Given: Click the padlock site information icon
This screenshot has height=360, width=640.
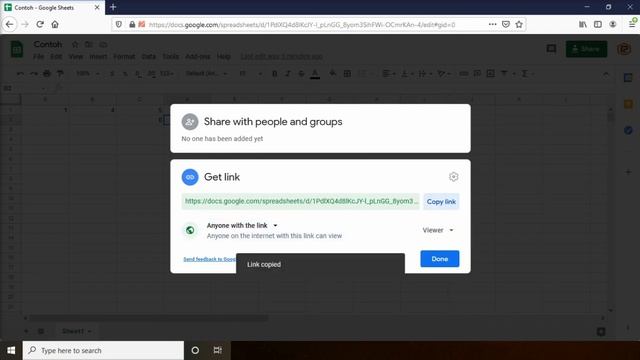Looking at the screenshot, I should 132,24.
